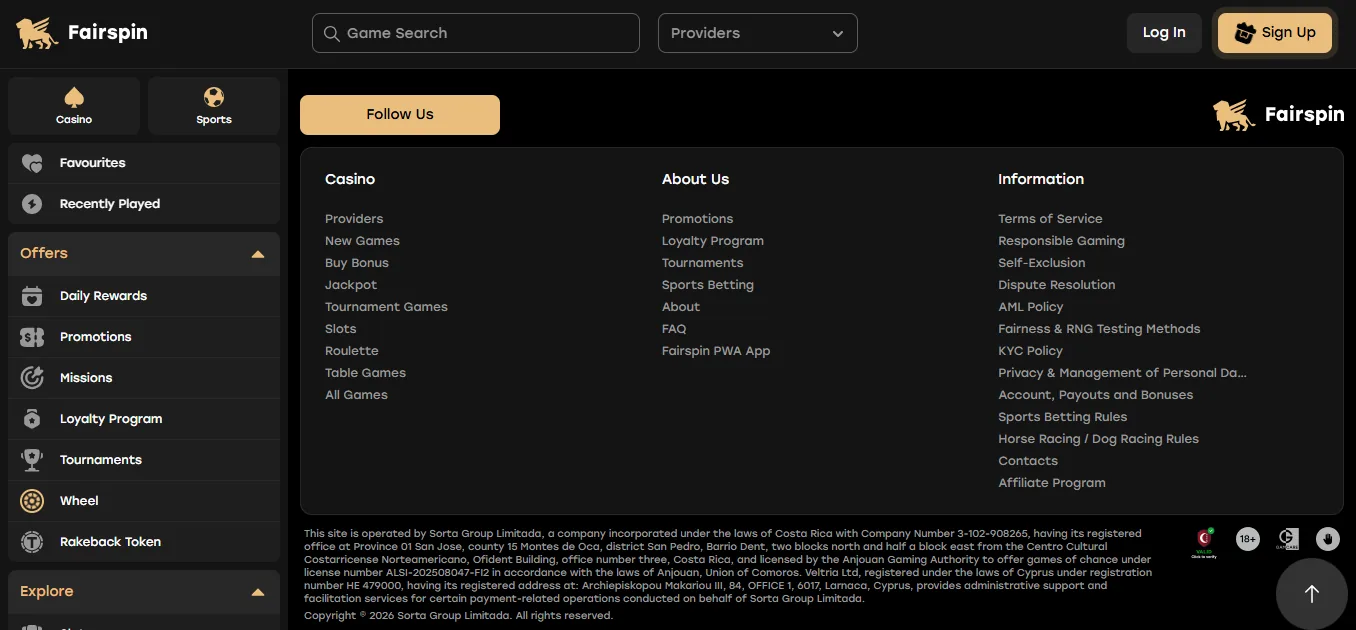The width and height of the screenshot is (1356, 630).
Task: Open the Responsible Gaming link
Action: click(1061, 241)
